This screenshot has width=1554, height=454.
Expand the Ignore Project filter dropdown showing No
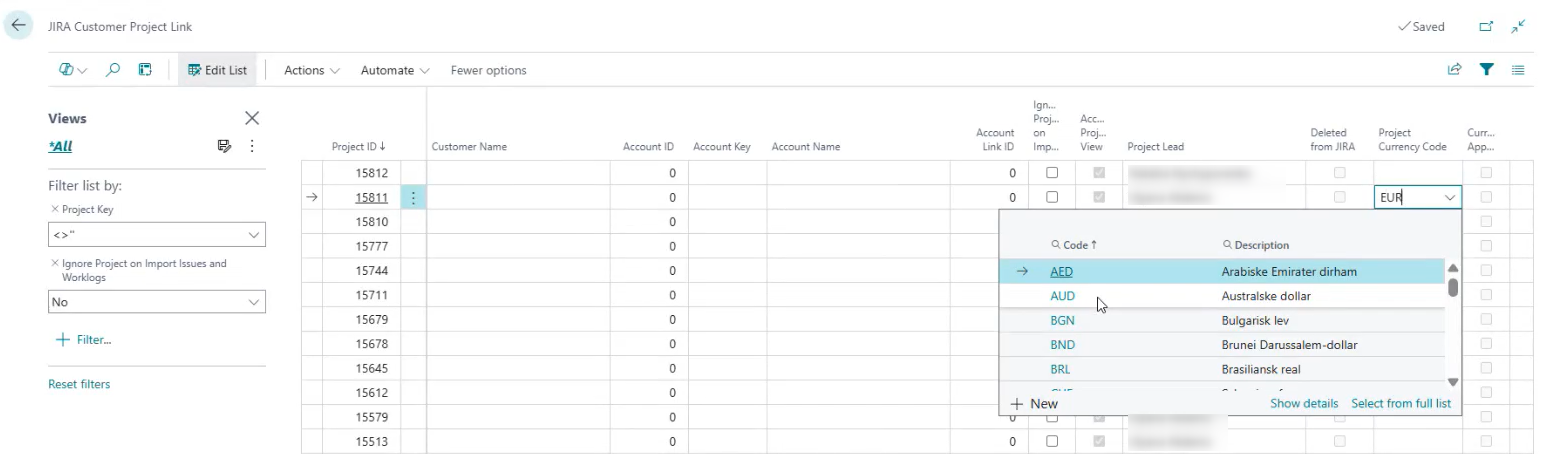pyautogui.click(x=253, y=302)
